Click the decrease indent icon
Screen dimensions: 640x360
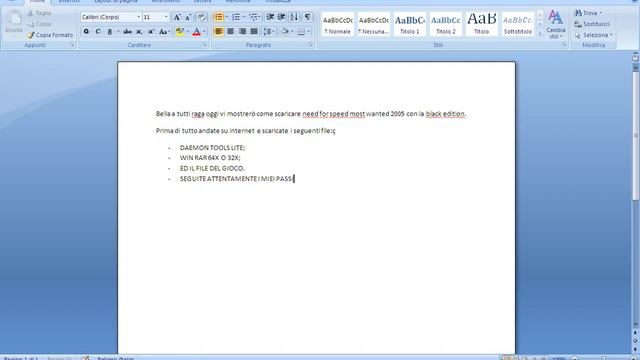270,17
